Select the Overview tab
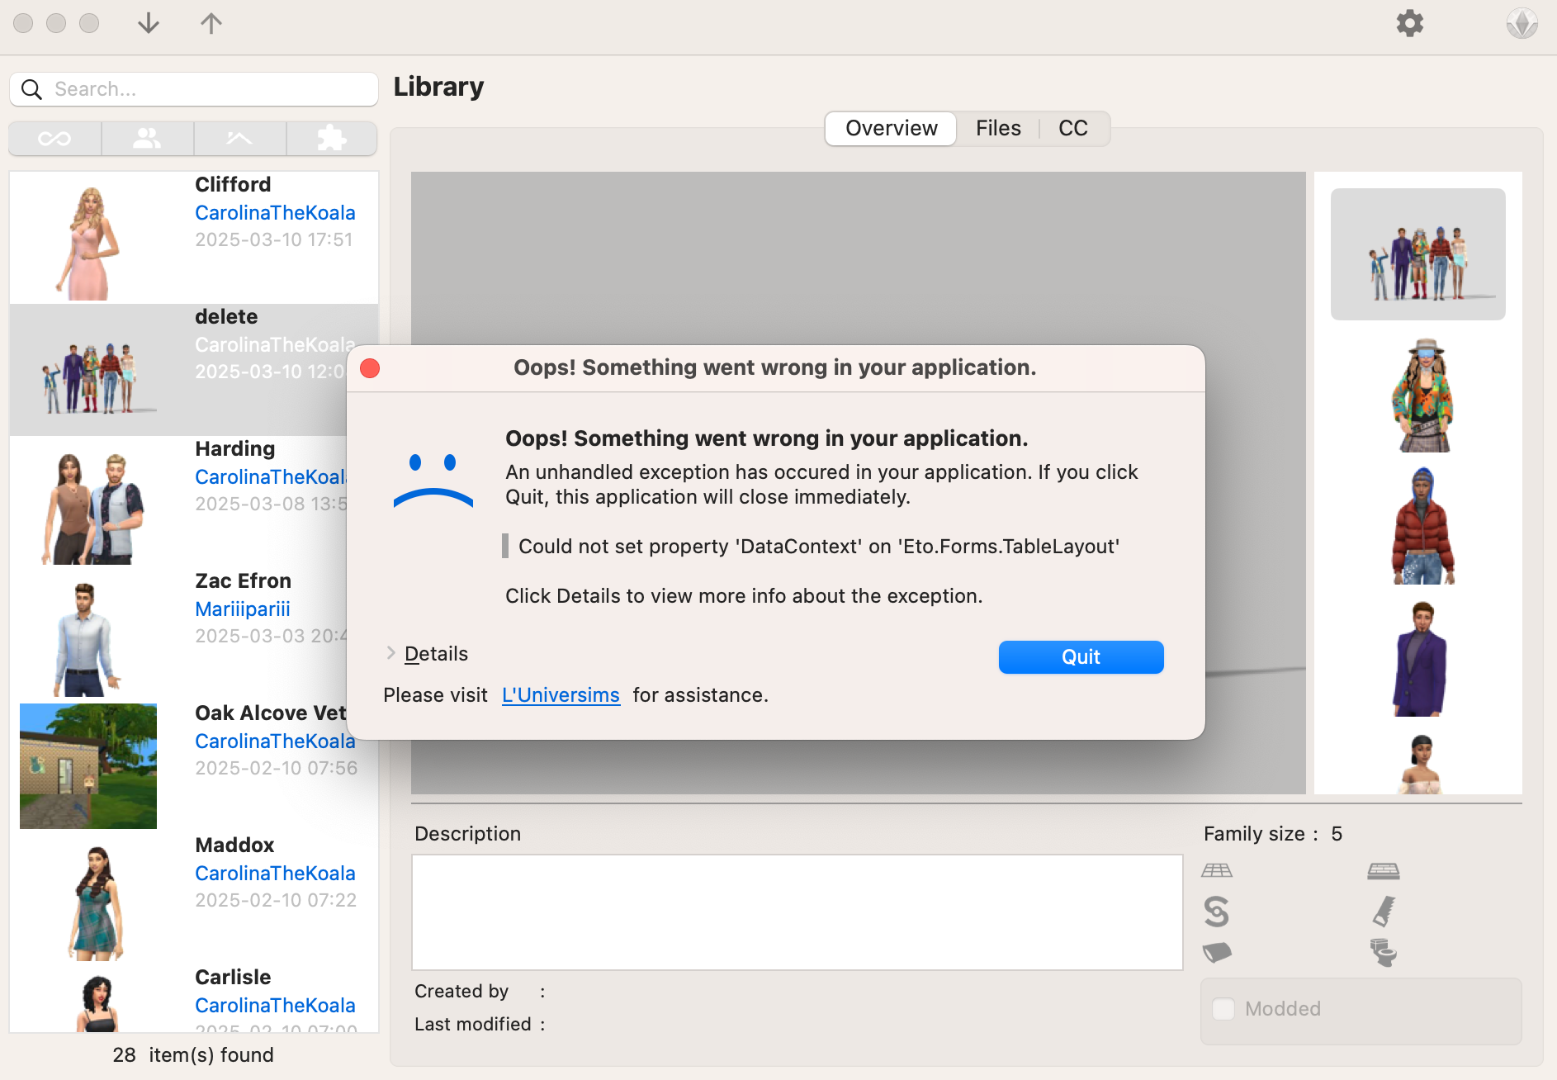 pos(891,128)
